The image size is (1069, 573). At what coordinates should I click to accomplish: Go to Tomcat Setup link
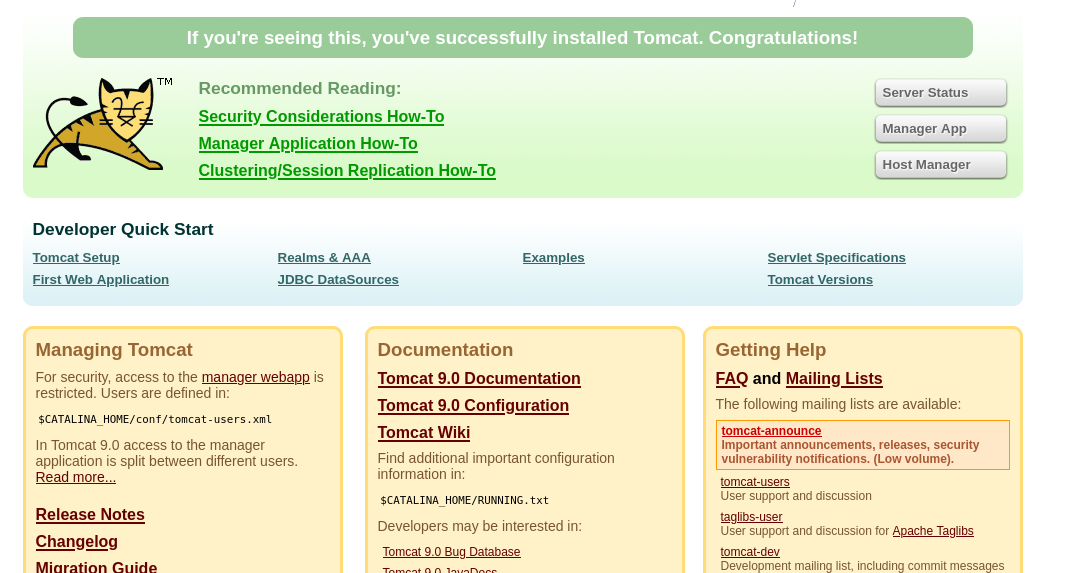click(76, 258)
